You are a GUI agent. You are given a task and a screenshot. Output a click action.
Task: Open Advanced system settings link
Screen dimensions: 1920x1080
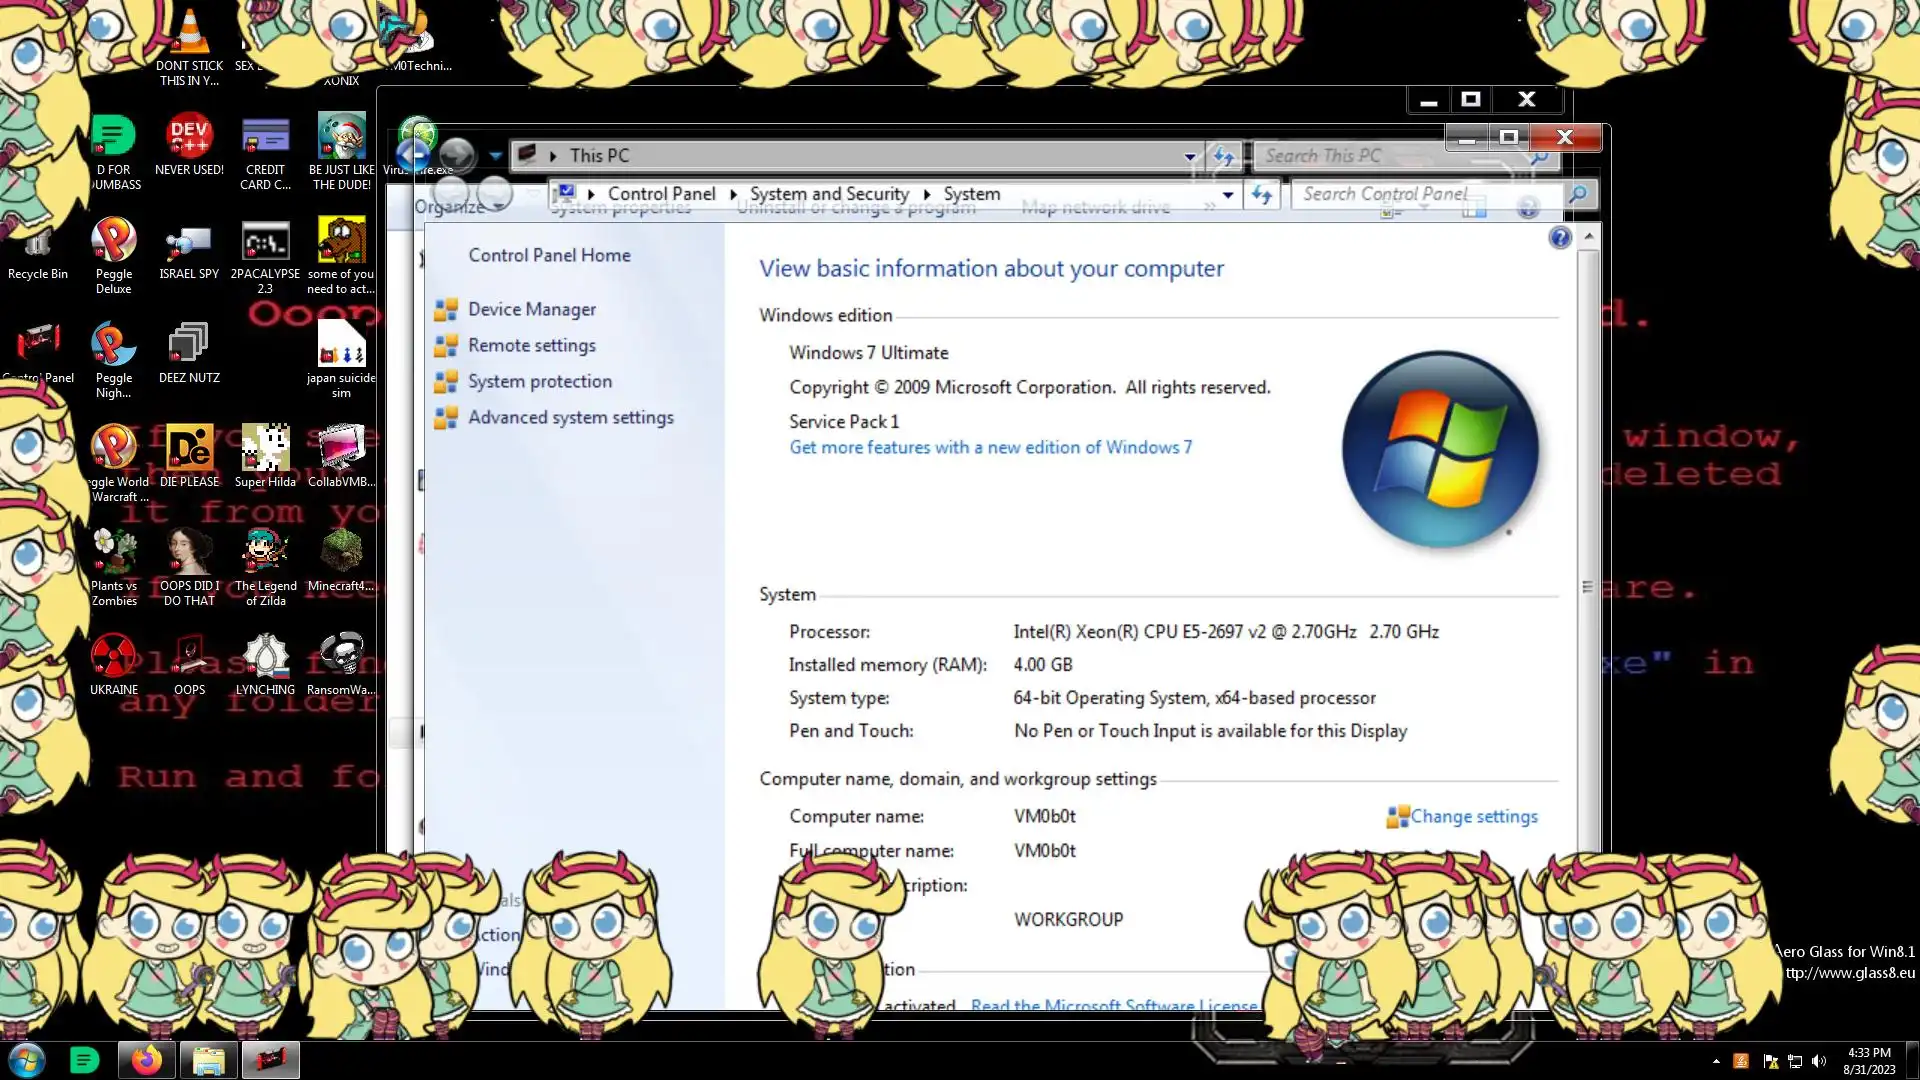[x=570, y=418]
